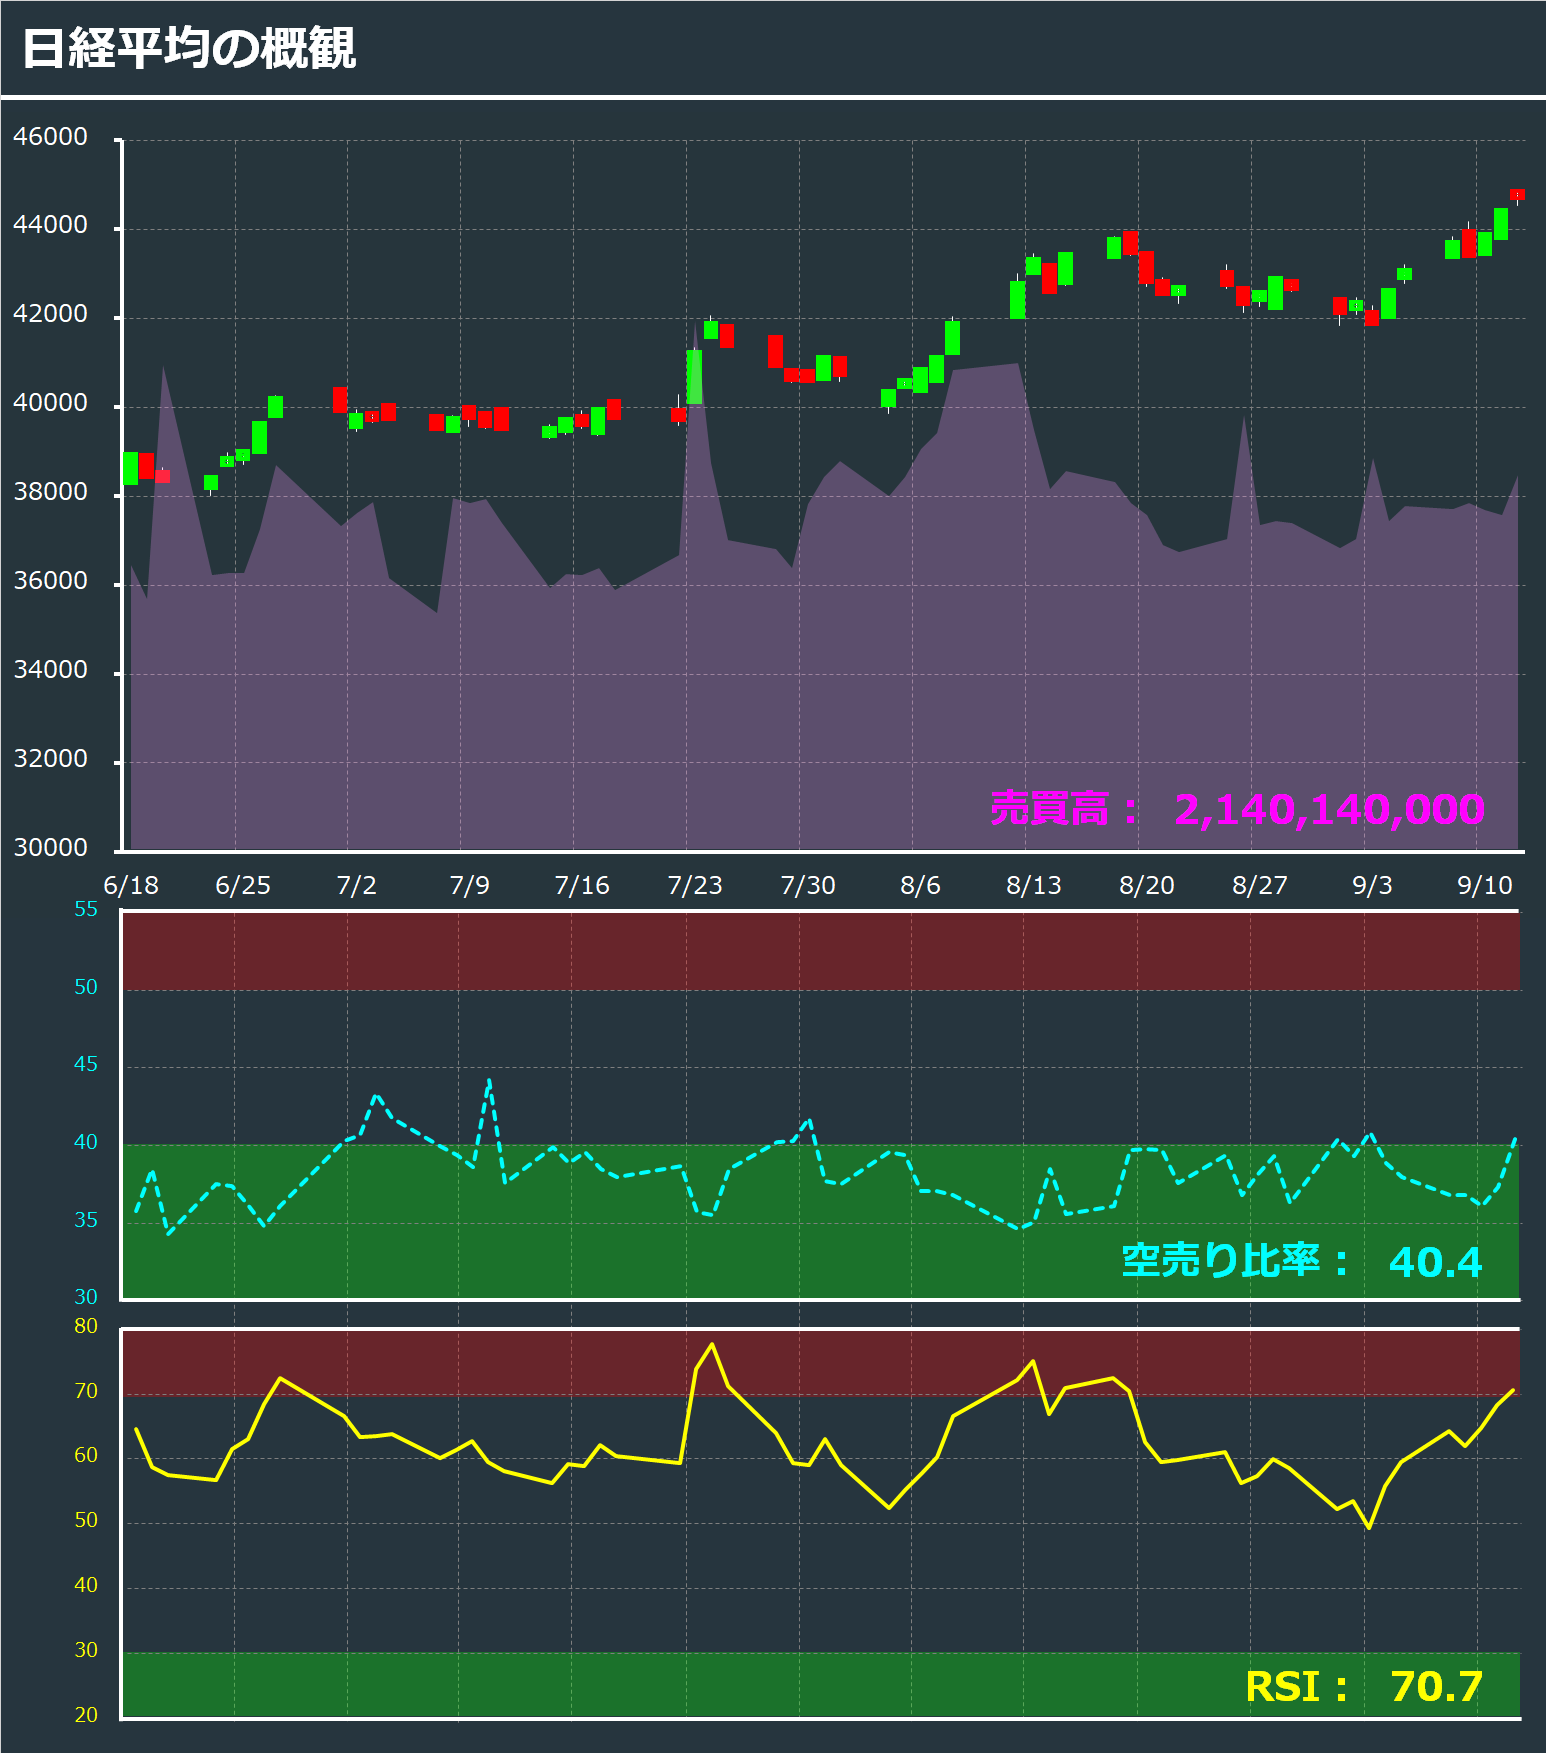Select the cyan 50 short-selling axis label
The height and width of the screenshot is (1753, 1546).
pos(86,987)
